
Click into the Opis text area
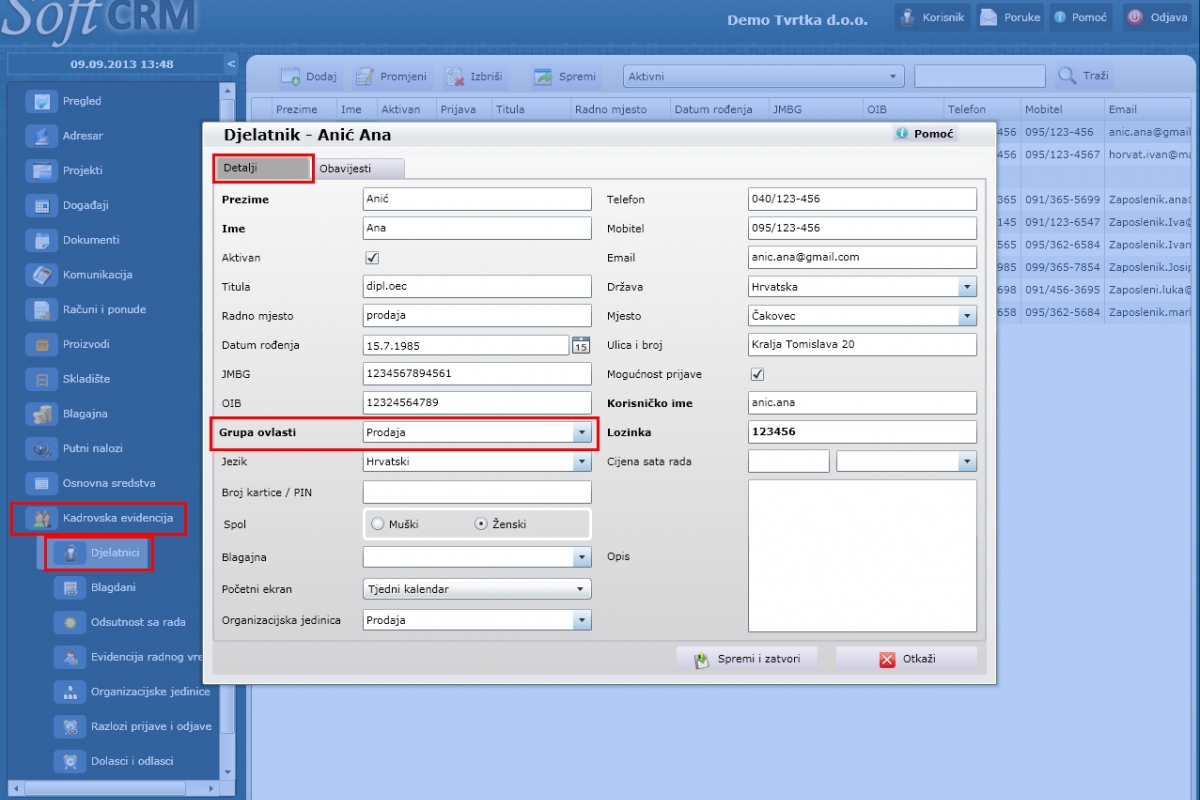862,556
